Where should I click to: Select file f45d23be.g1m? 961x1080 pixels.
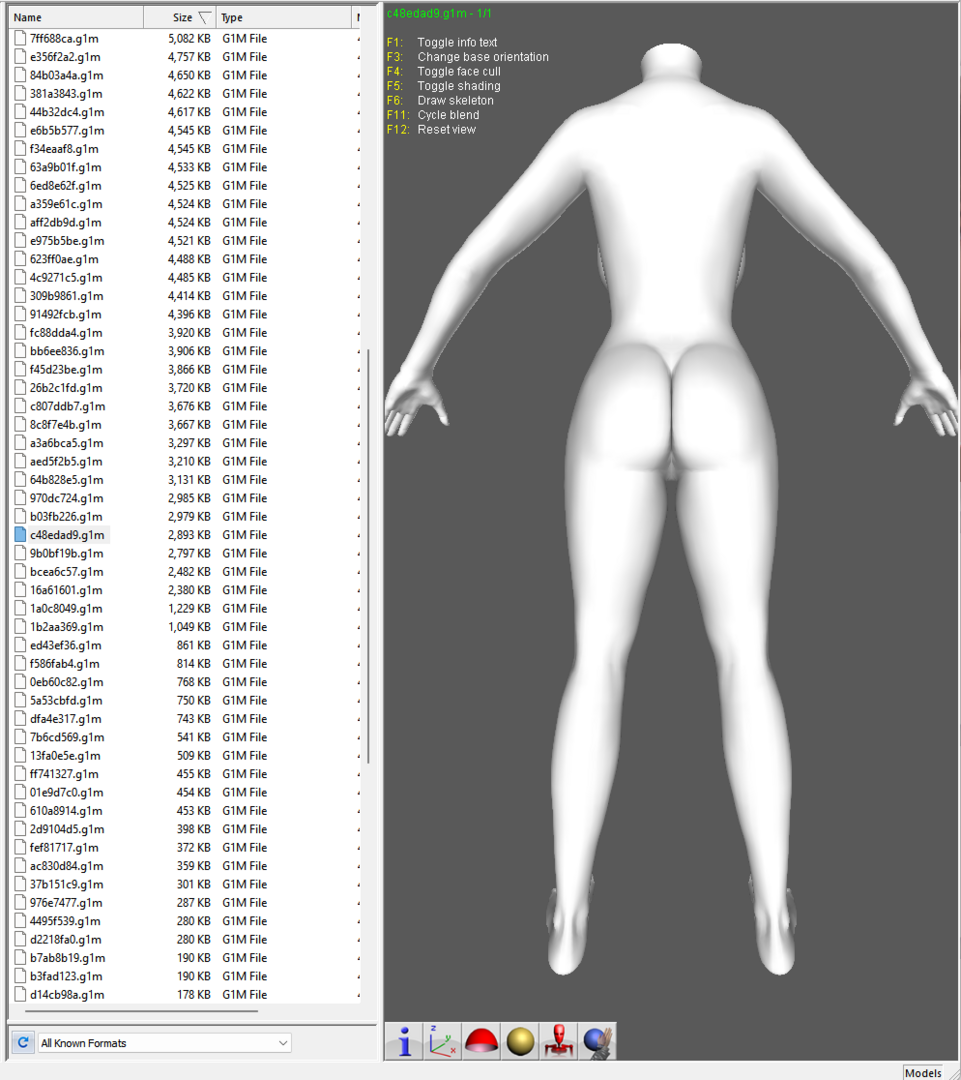point(65,369)
